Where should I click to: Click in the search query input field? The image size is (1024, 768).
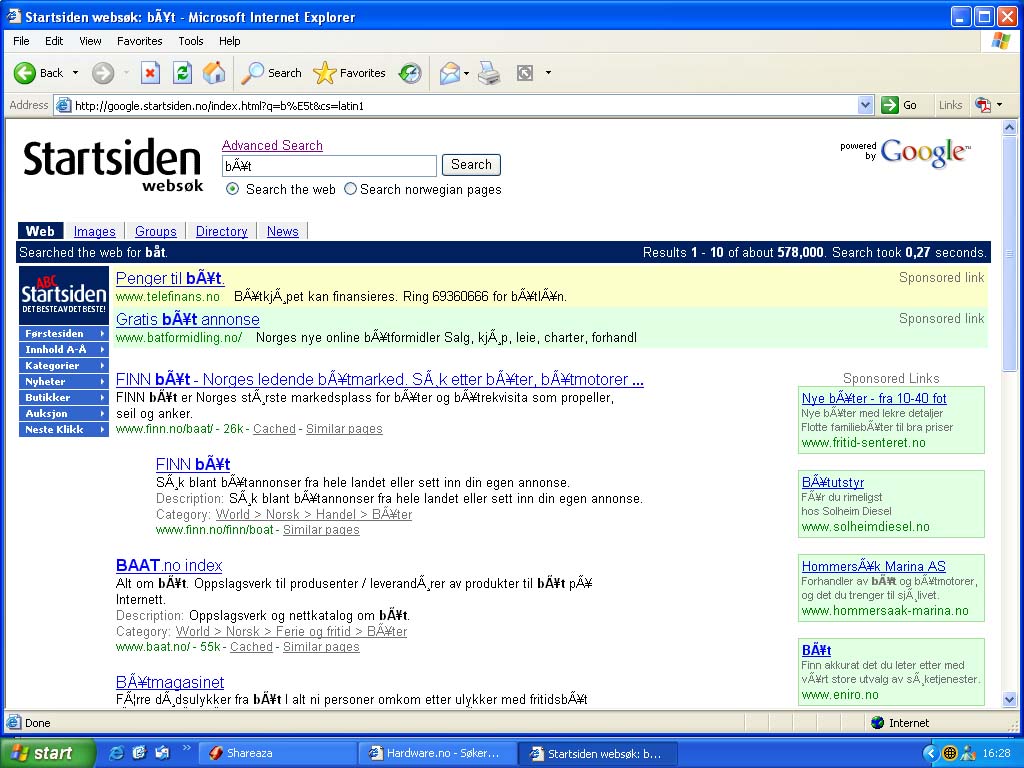pos(329,165)
